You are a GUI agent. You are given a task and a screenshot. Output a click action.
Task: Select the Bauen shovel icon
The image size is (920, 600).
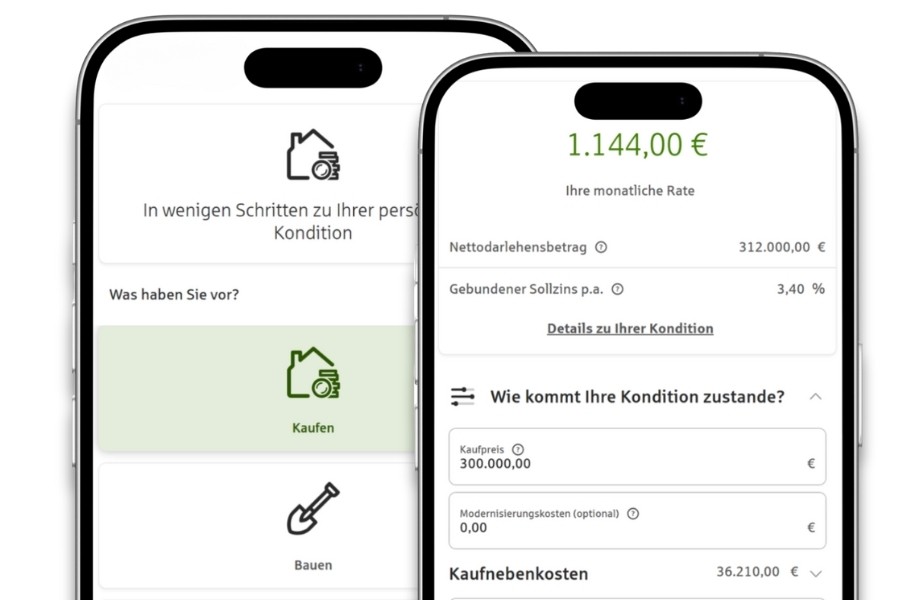pyautogui.click(x=313, y=509)
